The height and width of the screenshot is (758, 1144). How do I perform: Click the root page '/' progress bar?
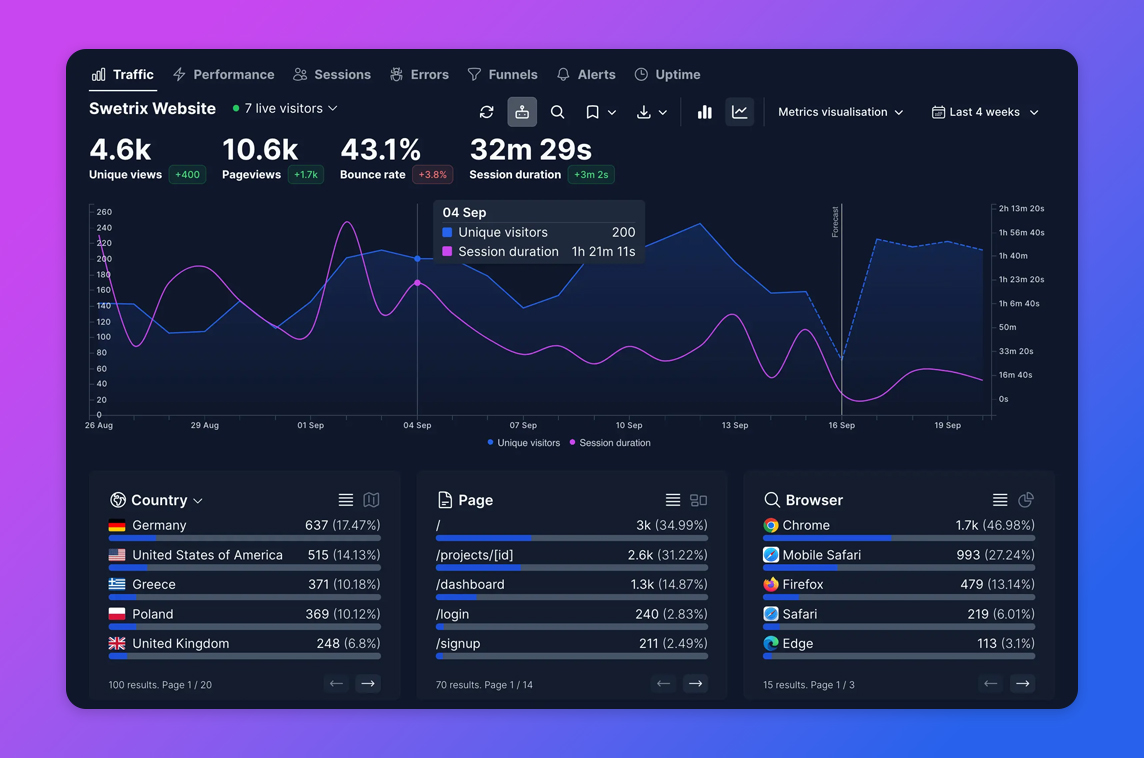(x=571, y=538)
